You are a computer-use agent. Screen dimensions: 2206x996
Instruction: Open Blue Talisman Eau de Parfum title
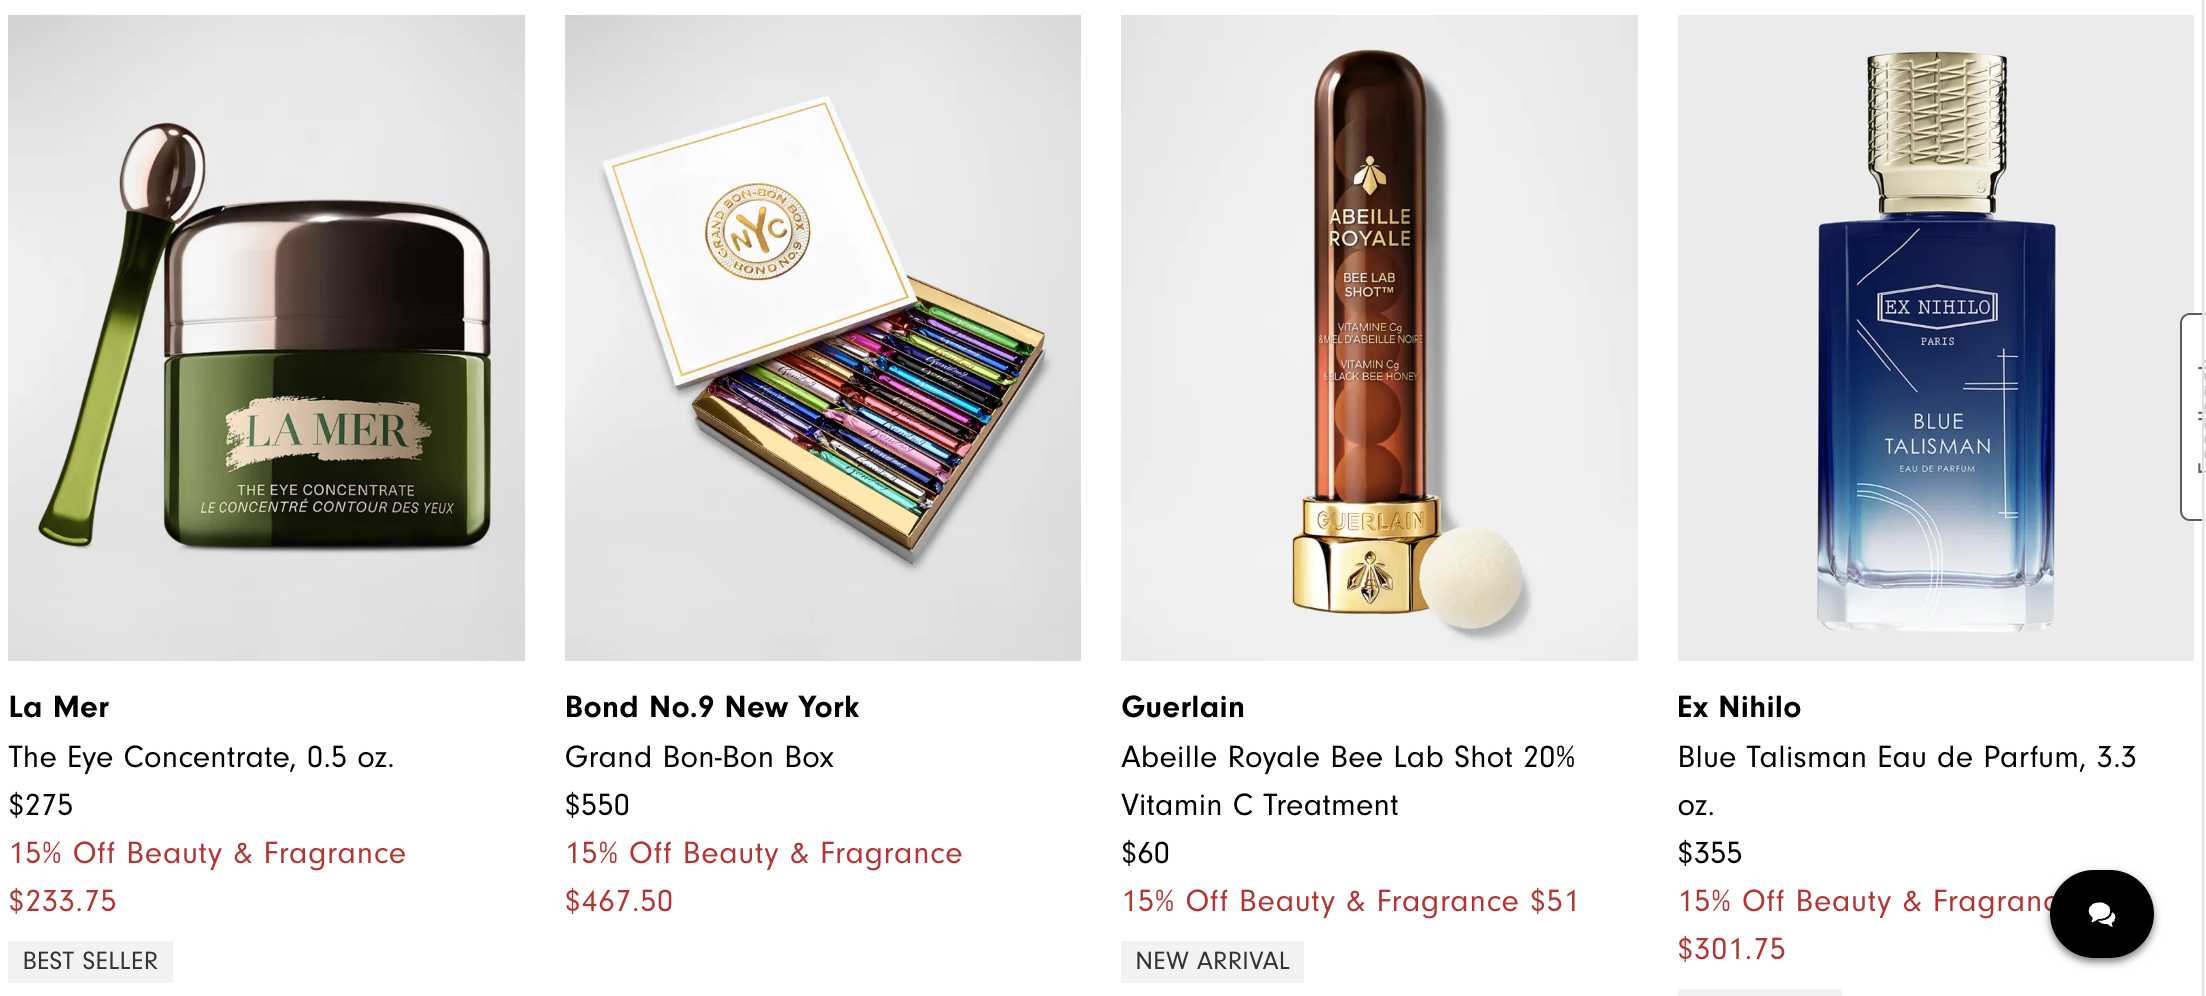point(1907,781)
